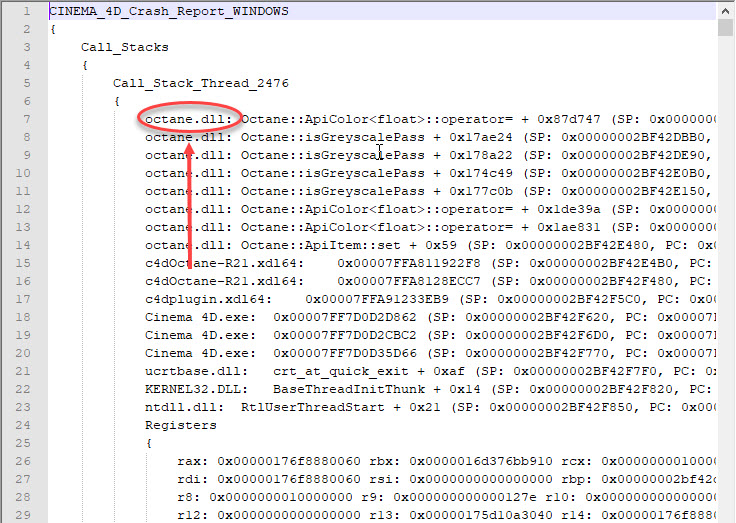Click the scroll up arrow of vertical scrollbar

pyautogui.click(x=726, y=10)
